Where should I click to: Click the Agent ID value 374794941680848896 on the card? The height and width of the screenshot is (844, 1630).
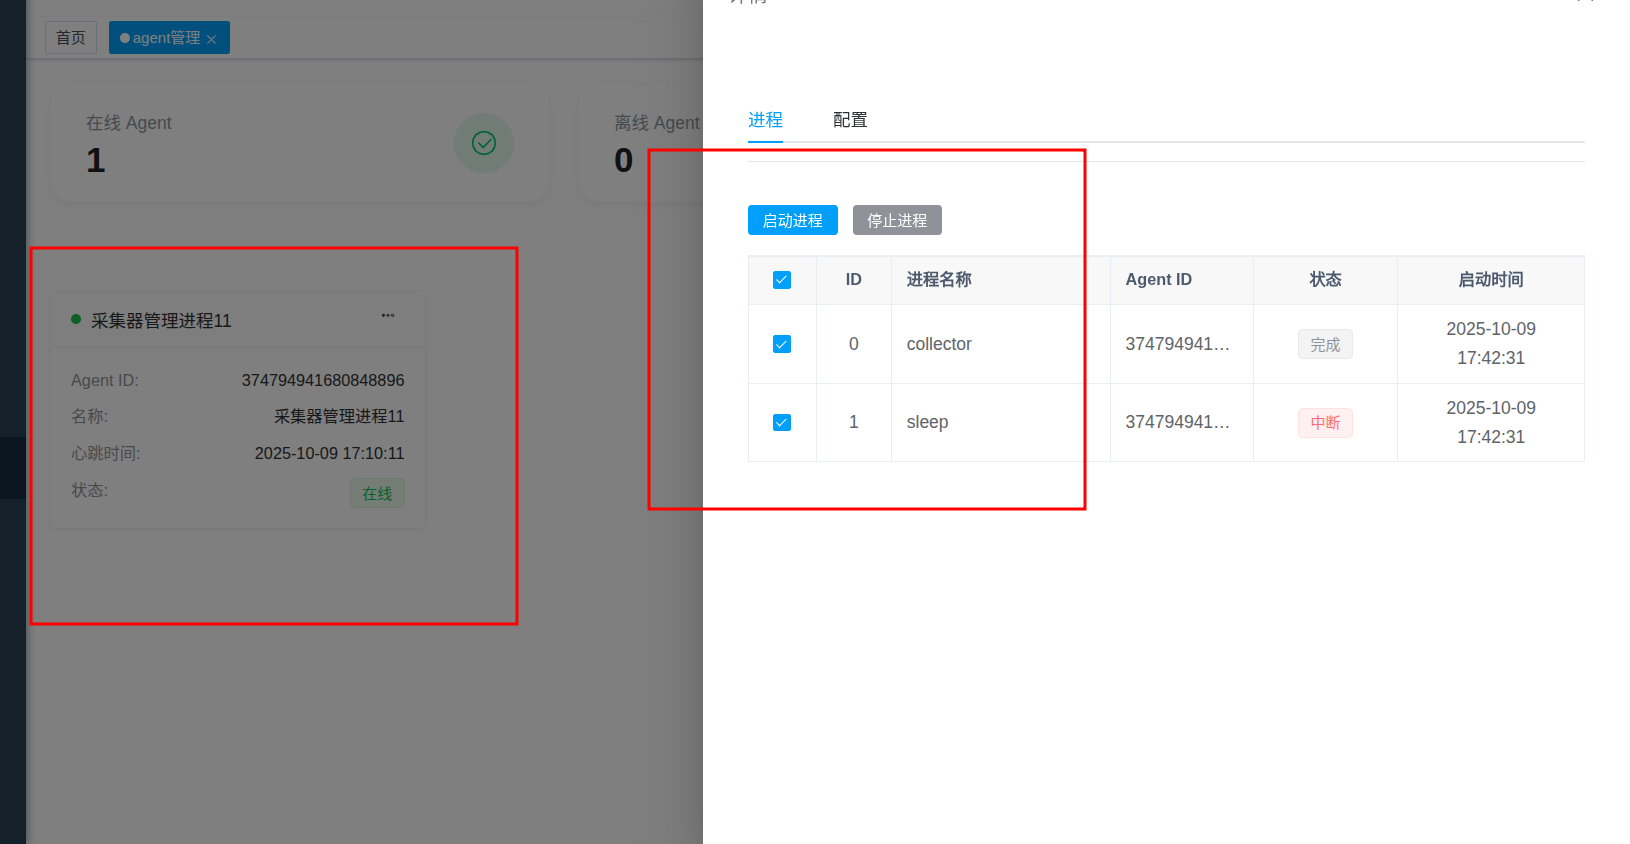[323, 380]
